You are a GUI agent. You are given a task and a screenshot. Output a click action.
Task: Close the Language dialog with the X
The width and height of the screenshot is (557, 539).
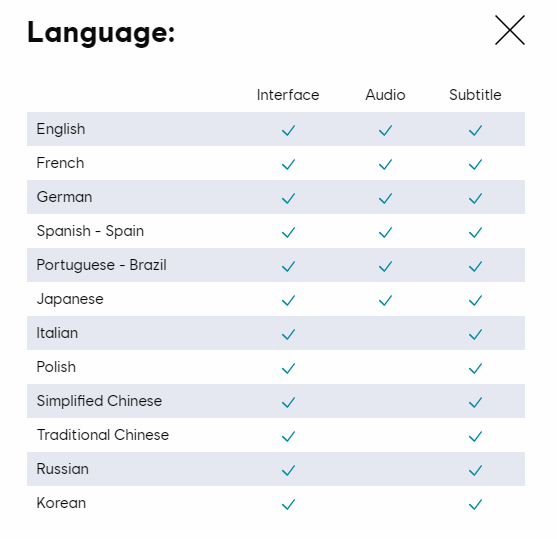(x=510, y=30)
